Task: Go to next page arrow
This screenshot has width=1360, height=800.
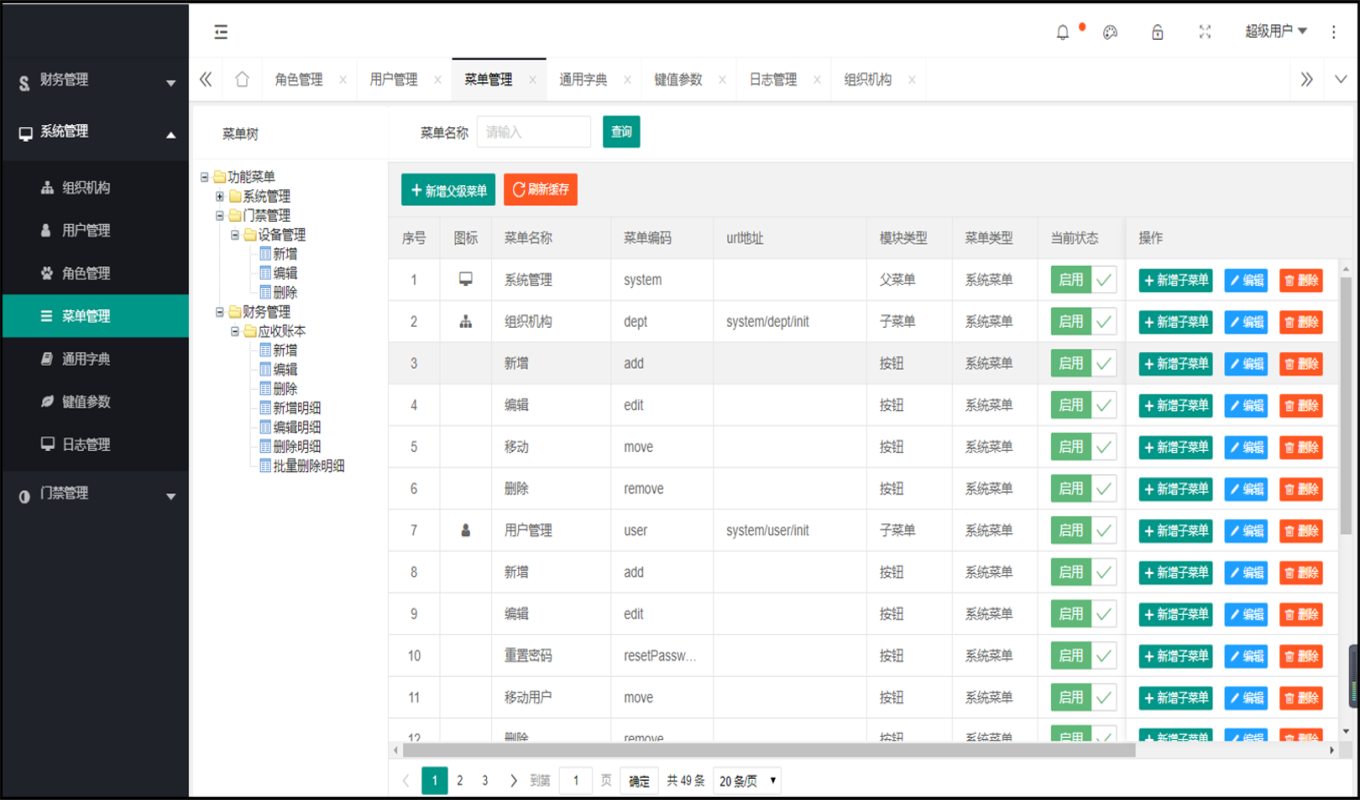Action: 513,781
